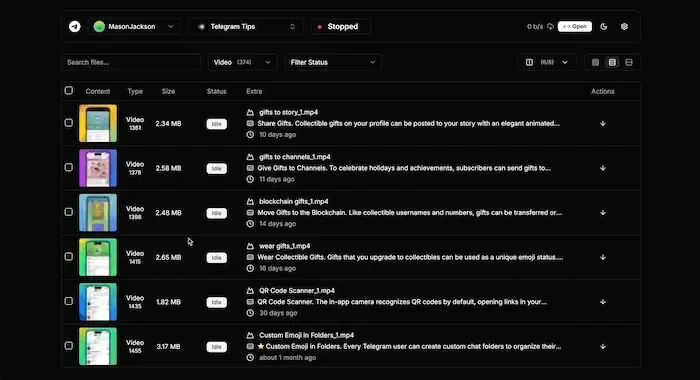
Task: Open the columns visibility dropdown
Action: click(x=547, y=63)
